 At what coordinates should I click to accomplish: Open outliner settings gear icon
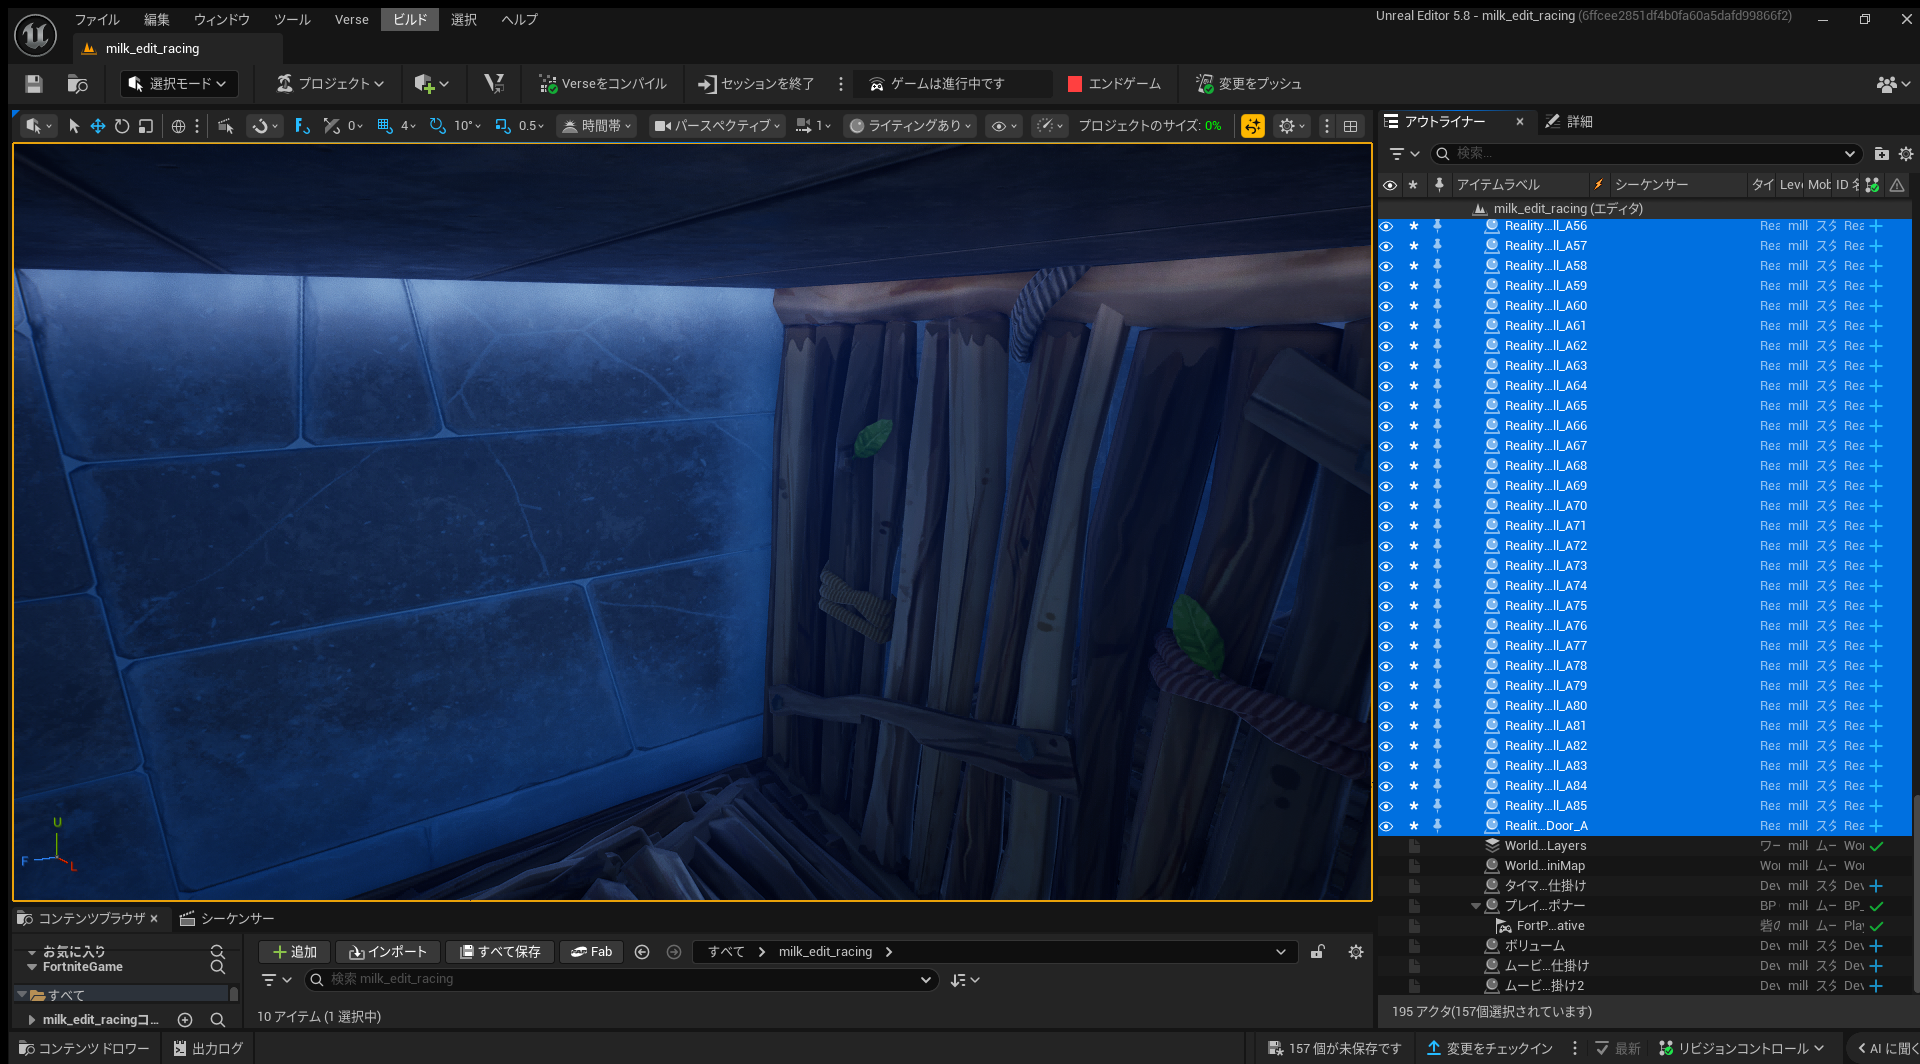pos(1906,154)
